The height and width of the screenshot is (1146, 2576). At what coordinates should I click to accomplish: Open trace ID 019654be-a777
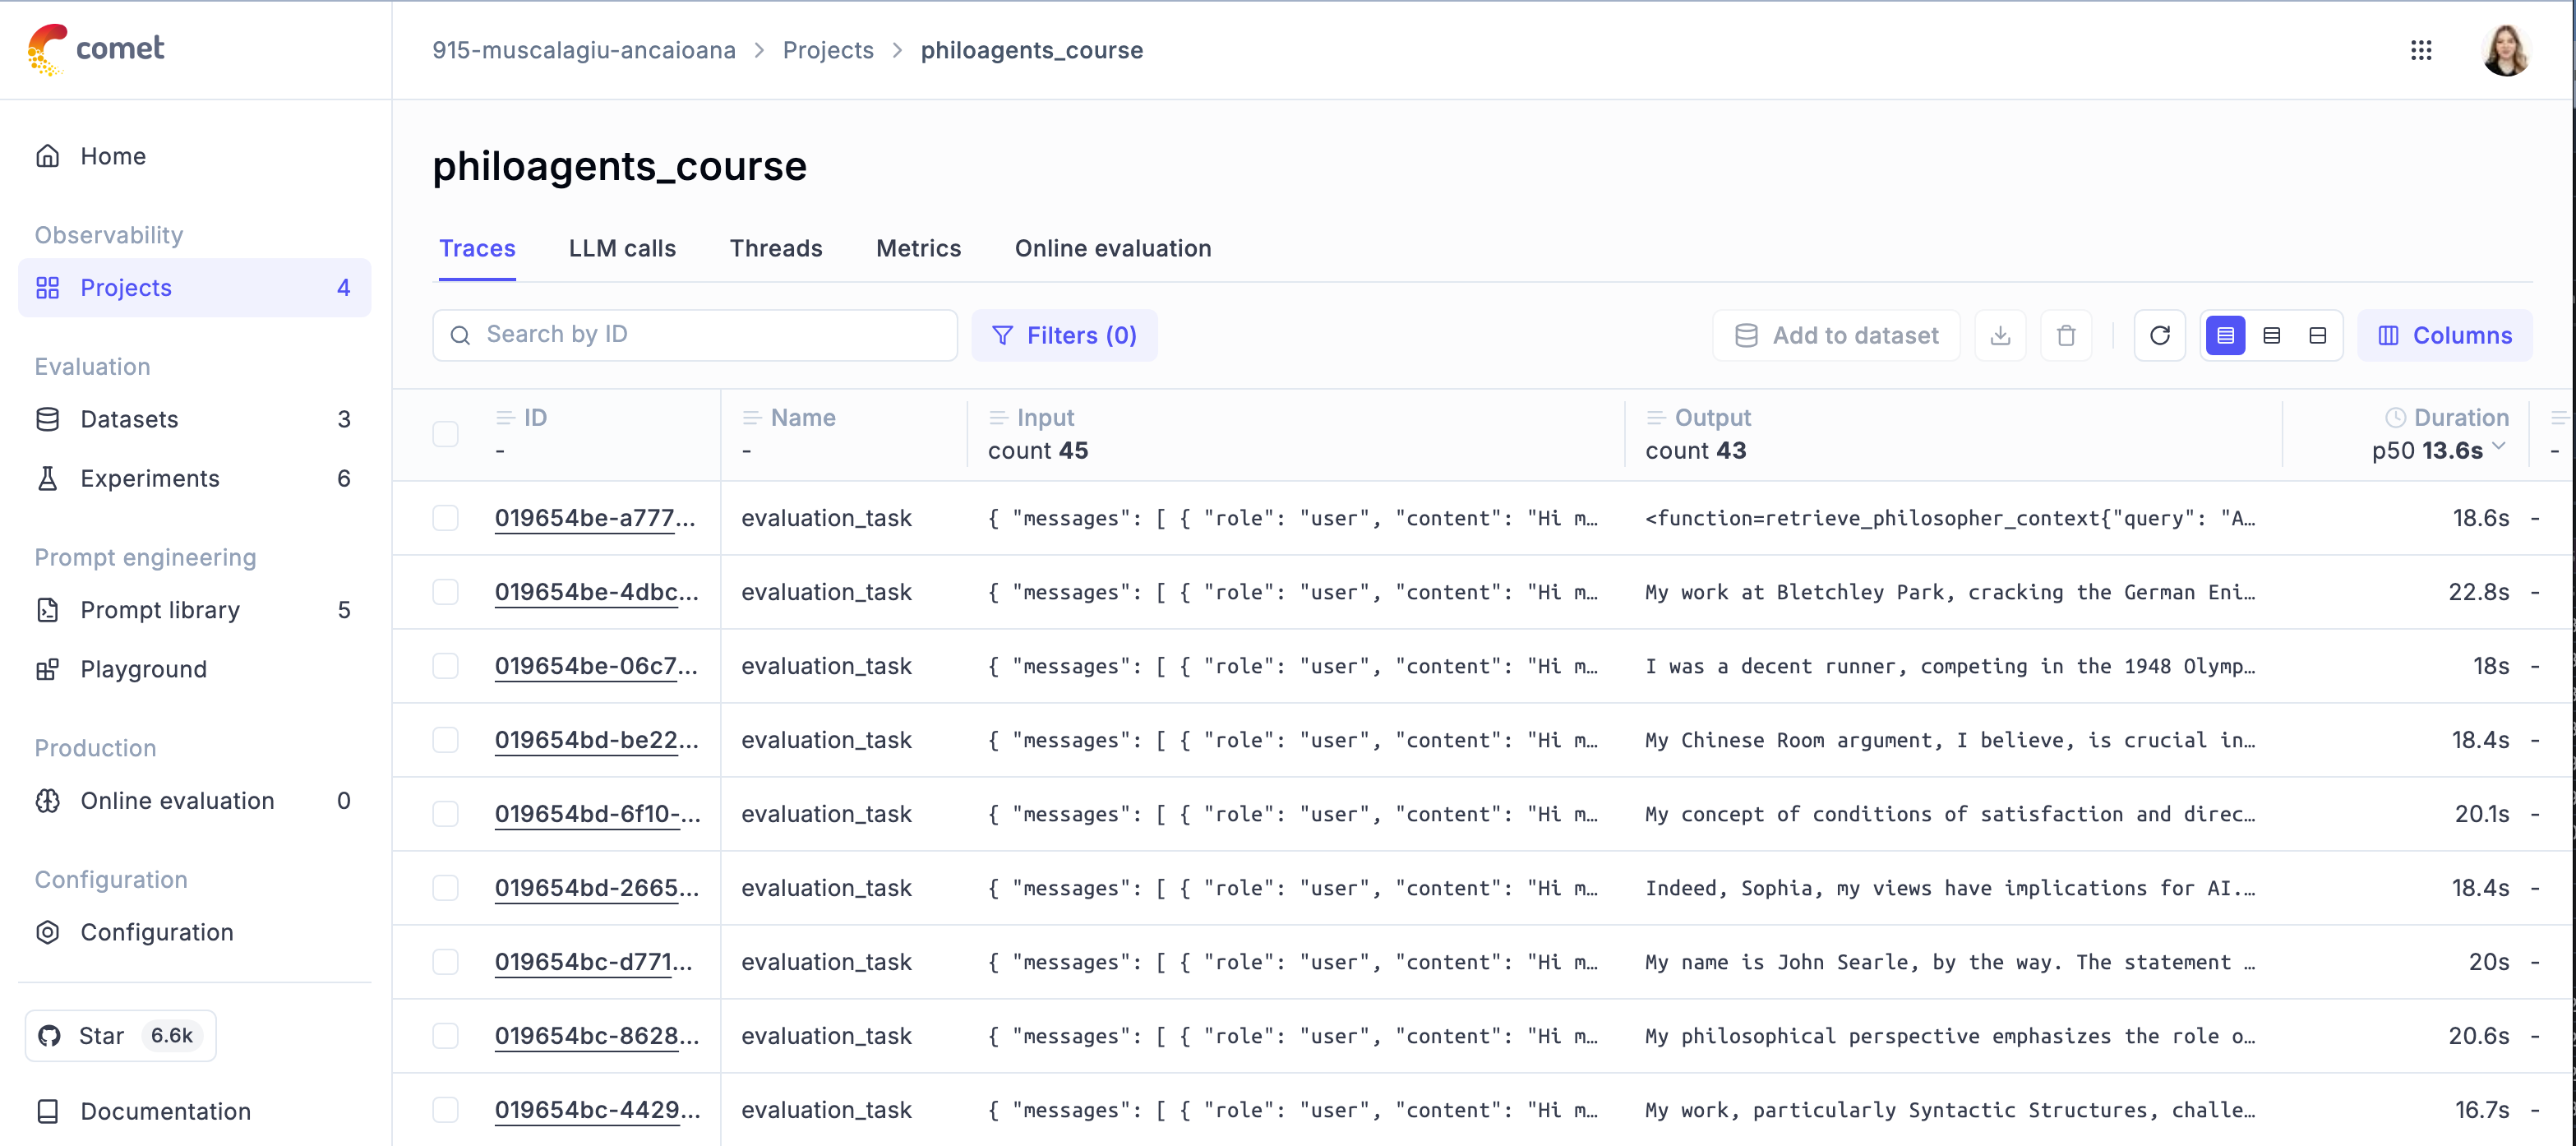point(595,518)
